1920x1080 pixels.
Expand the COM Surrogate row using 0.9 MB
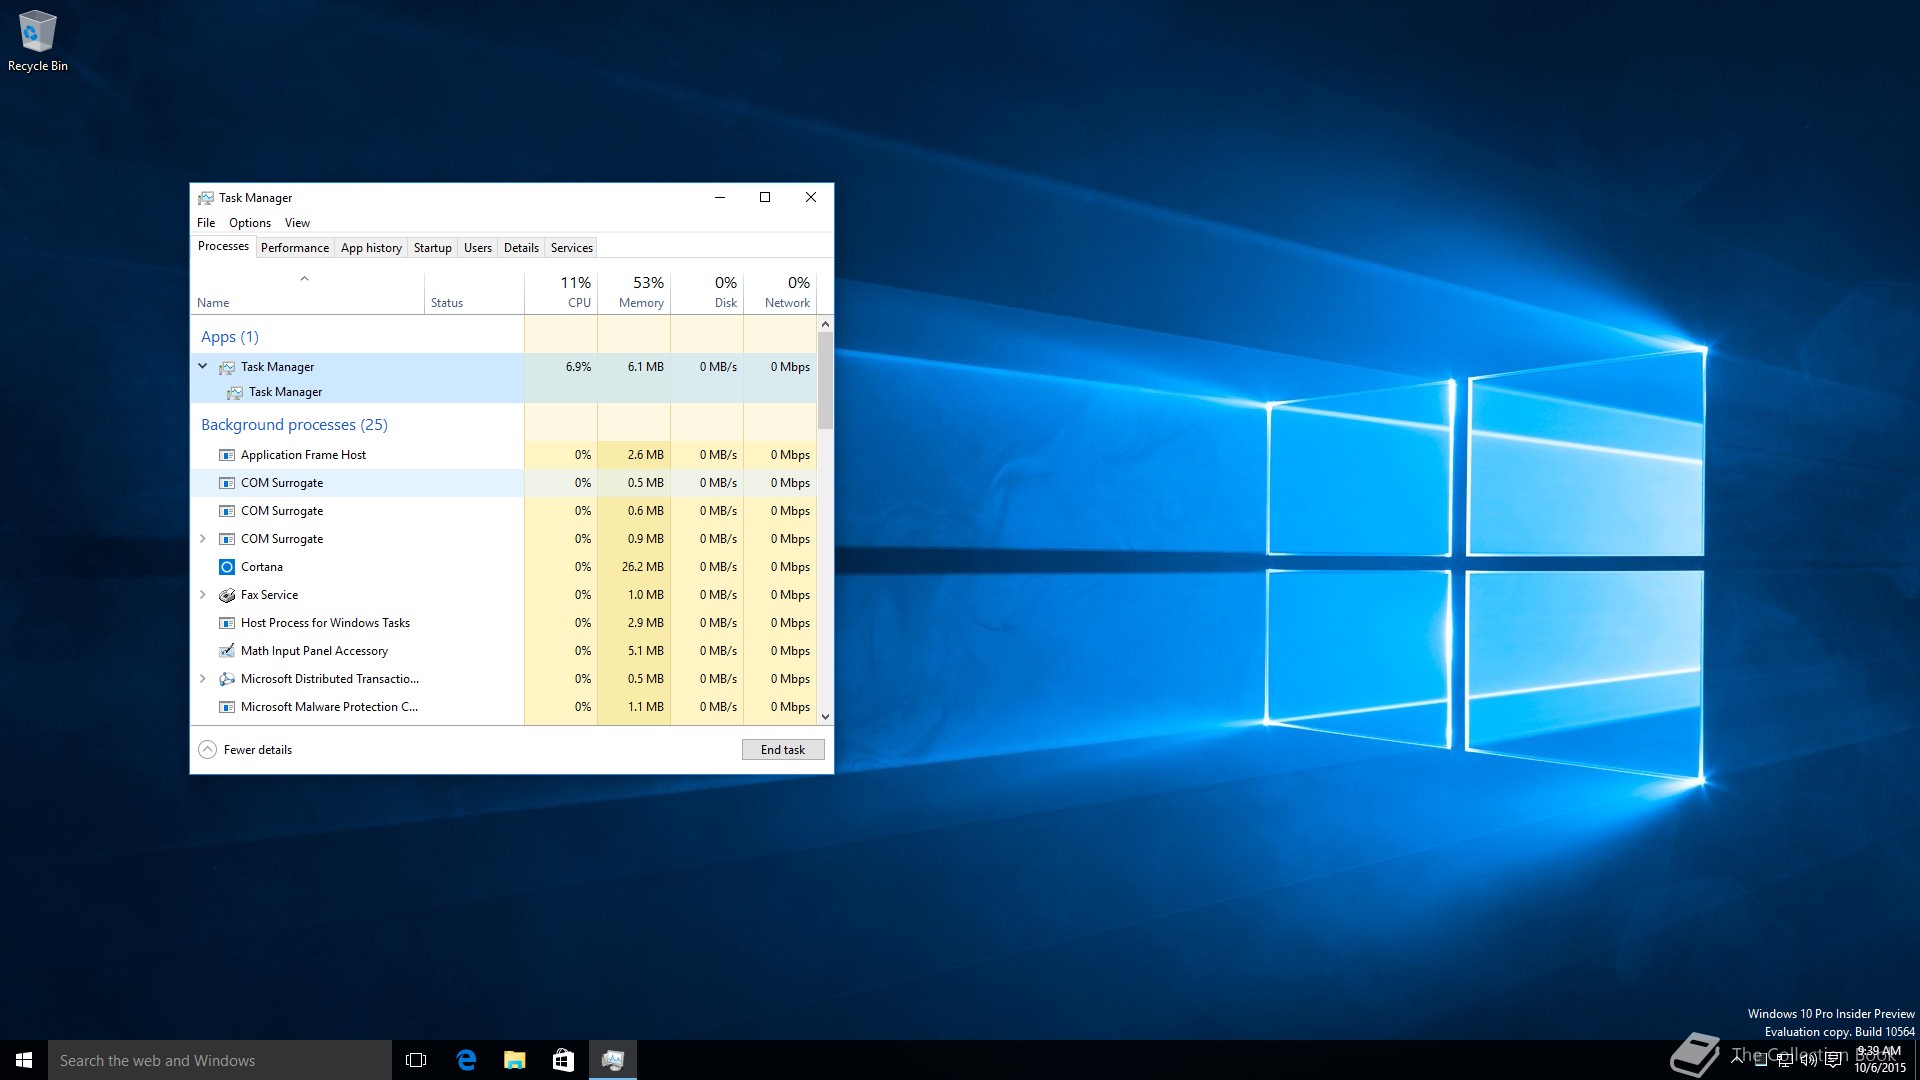pyautogui.click(x=203, y=539)
